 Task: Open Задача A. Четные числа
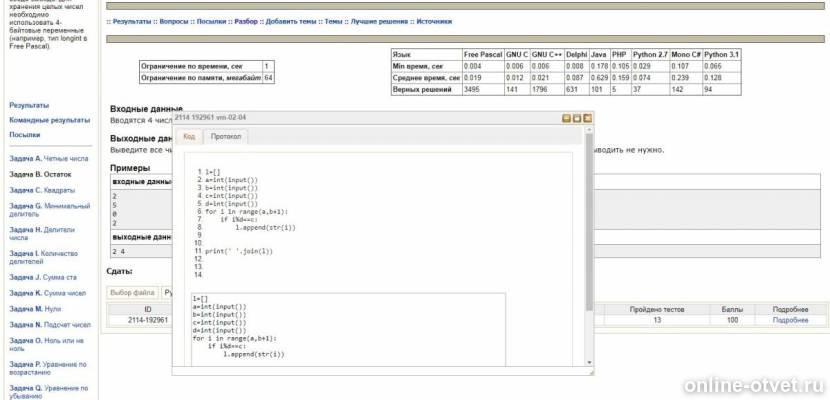click(49, 159)
